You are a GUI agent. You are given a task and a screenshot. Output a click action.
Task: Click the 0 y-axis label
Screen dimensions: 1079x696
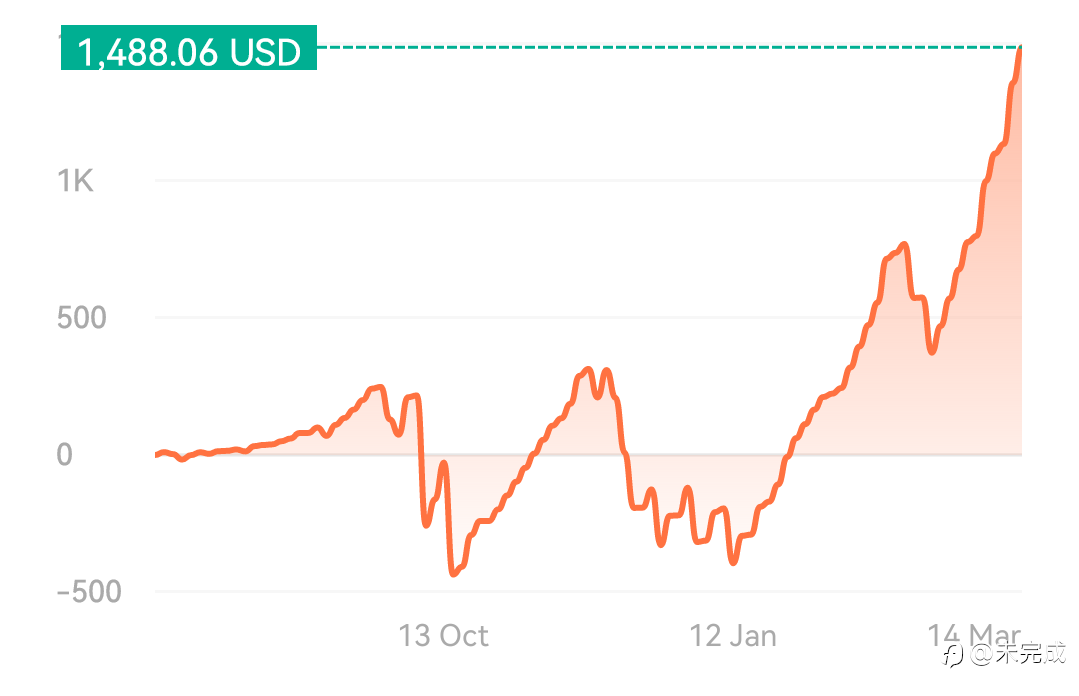point(64,455)
